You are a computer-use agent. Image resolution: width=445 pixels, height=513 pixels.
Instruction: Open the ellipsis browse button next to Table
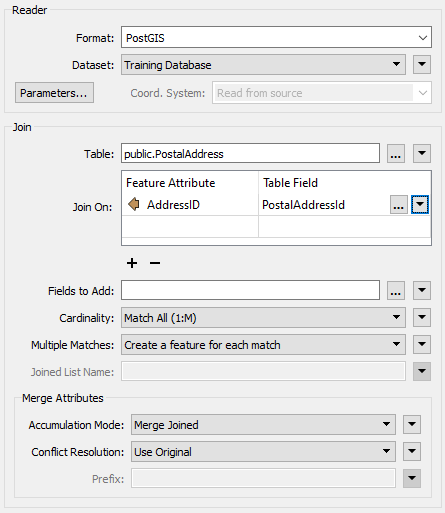point(396,154)
